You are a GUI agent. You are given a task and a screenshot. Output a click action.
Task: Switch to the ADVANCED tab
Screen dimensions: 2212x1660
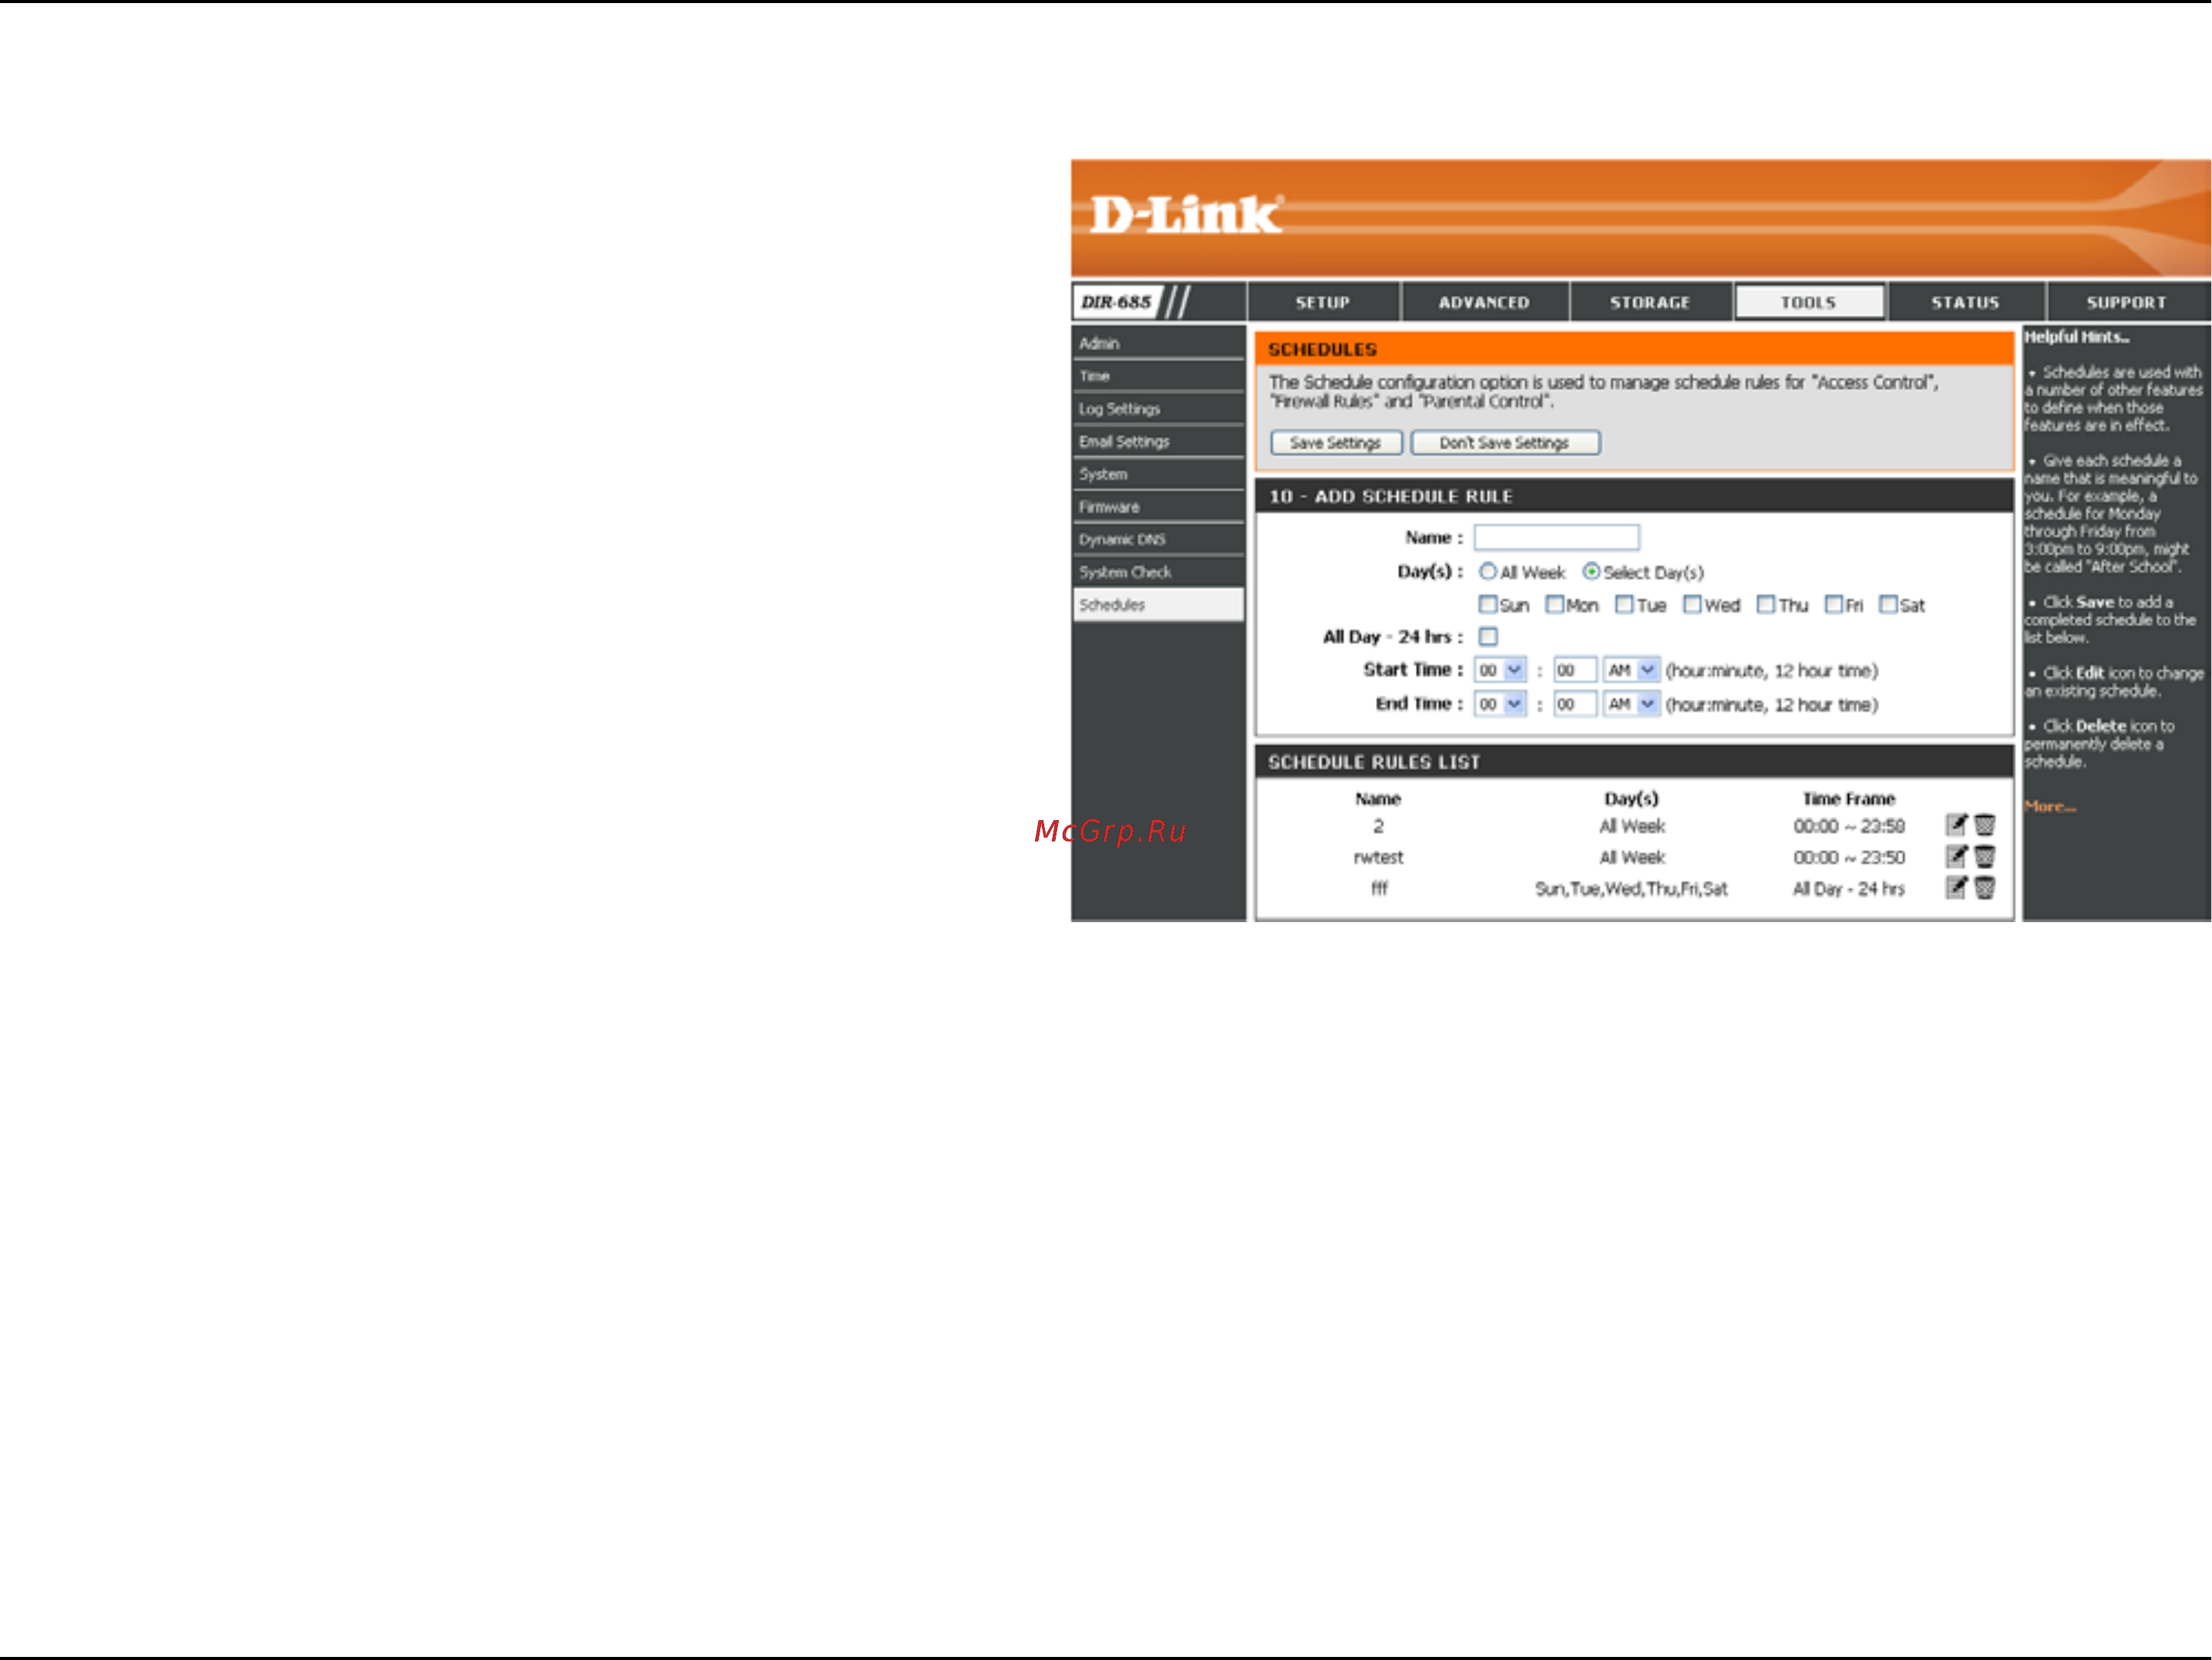(x=1484, y=302)
